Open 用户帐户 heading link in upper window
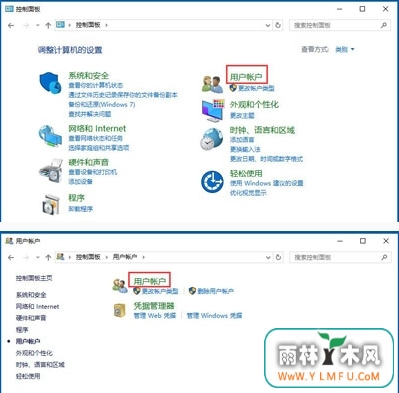This screenshot has width=399, height=393. click(x=246, y=77)
